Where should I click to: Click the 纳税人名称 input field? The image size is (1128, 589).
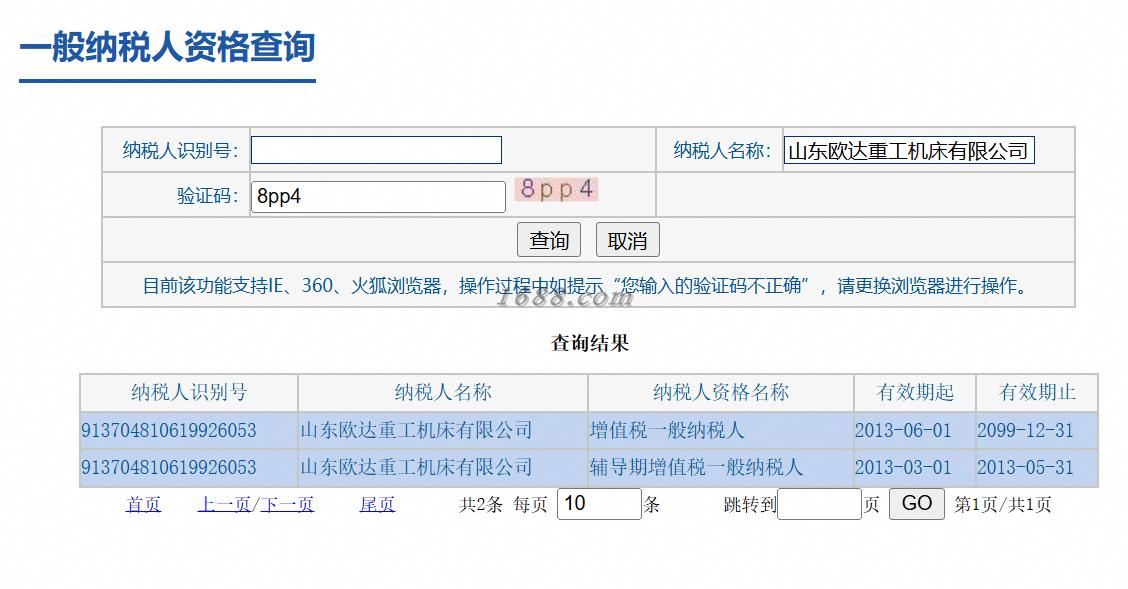(909, 150)
